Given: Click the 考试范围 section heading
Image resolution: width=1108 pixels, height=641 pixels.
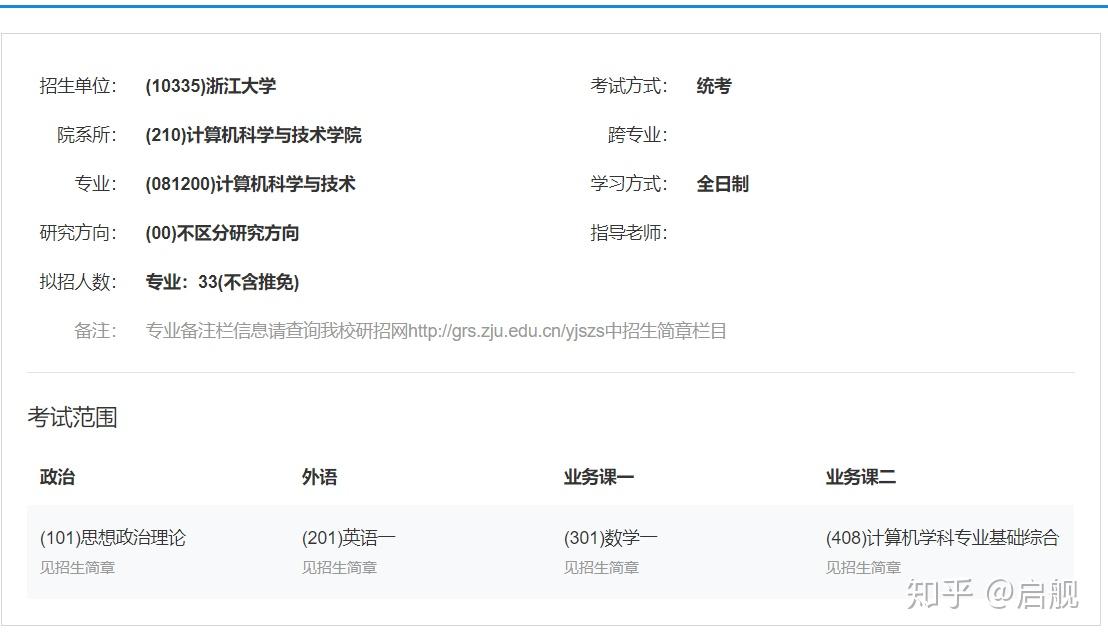Looking at the screenshot, I should (72, 417).
